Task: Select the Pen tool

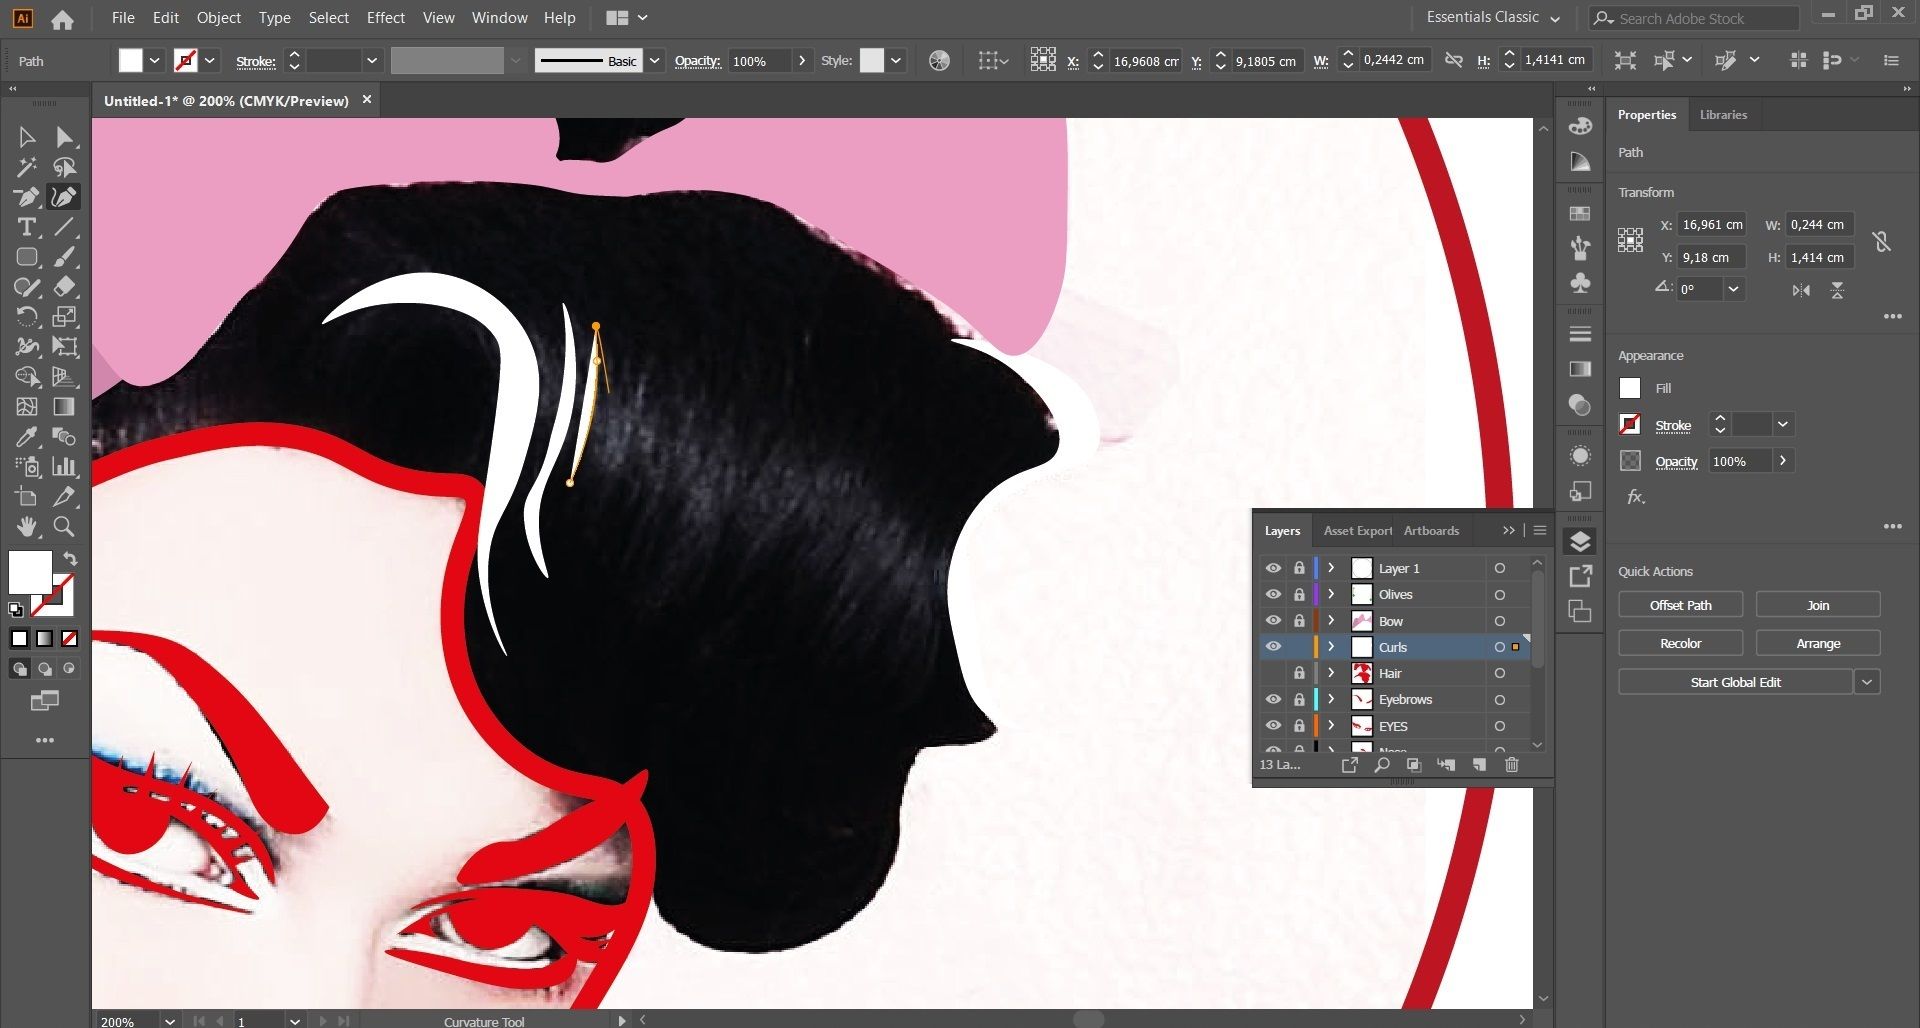Action: pyautogui.click(x=27, y=197)
